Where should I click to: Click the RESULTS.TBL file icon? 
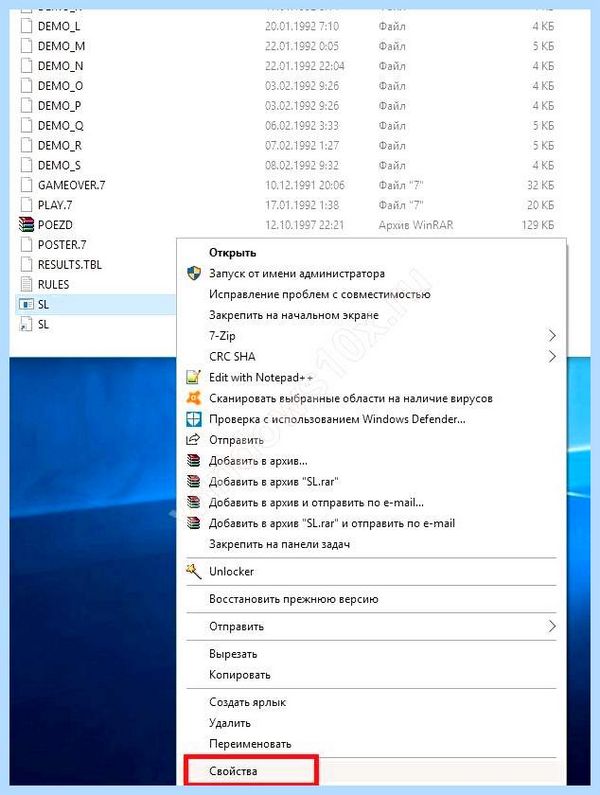coord(26,265)
